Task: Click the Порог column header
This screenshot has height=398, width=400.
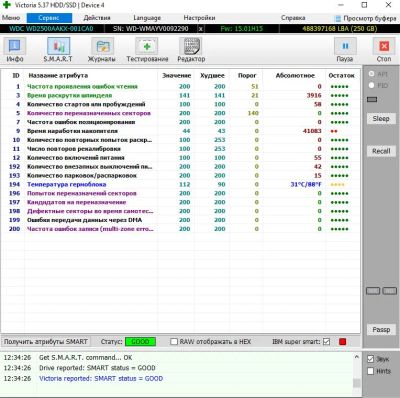Action: (x=247, y=76)
